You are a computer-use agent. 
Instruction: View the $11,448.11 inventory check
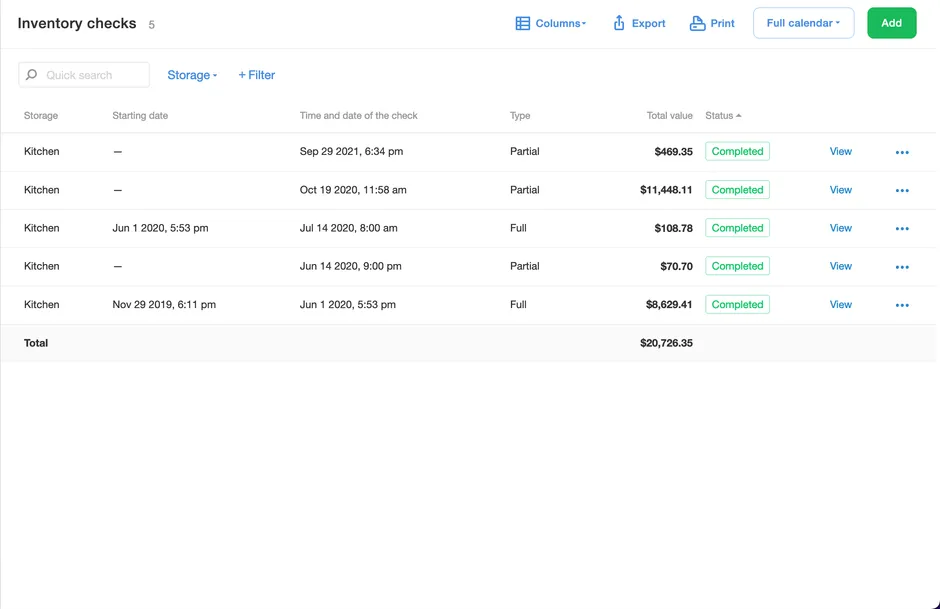pos(840,190)
